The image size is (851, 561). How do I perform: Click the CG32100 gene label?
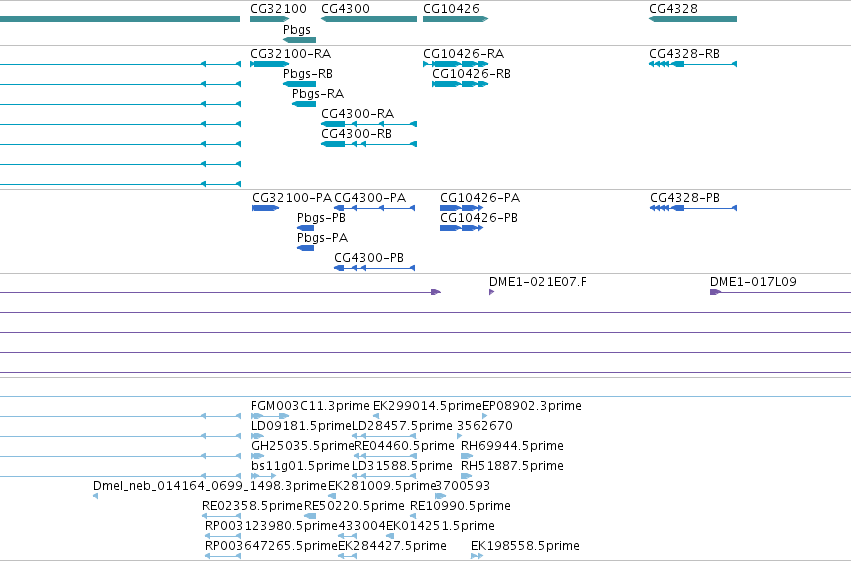point(278,9)
